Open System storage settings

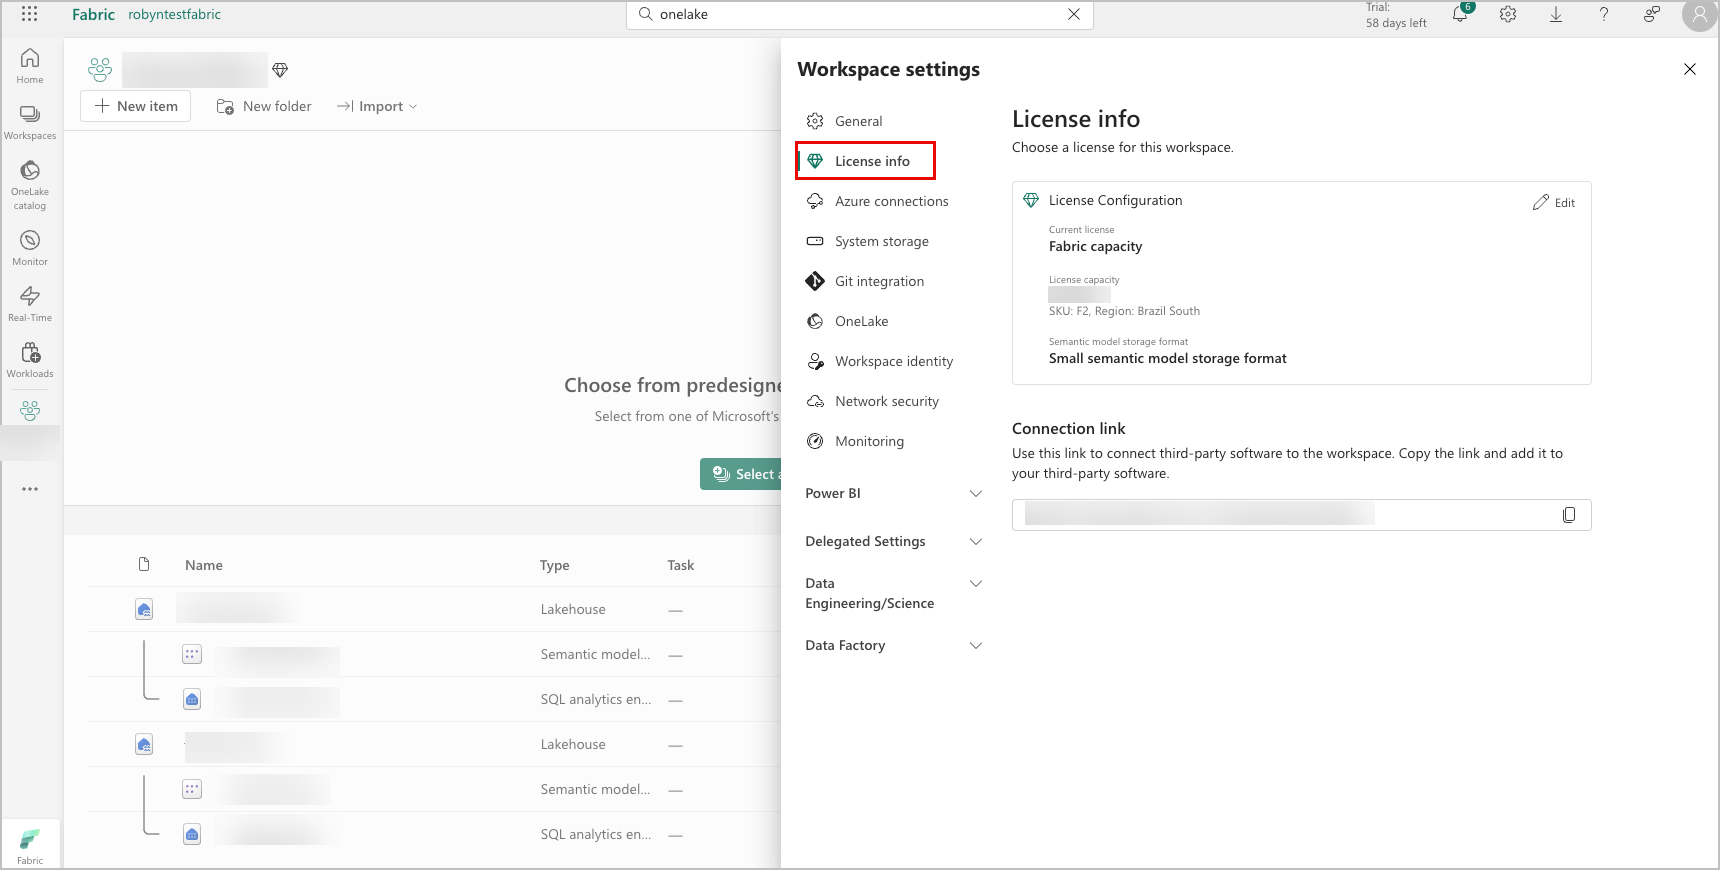868,241
